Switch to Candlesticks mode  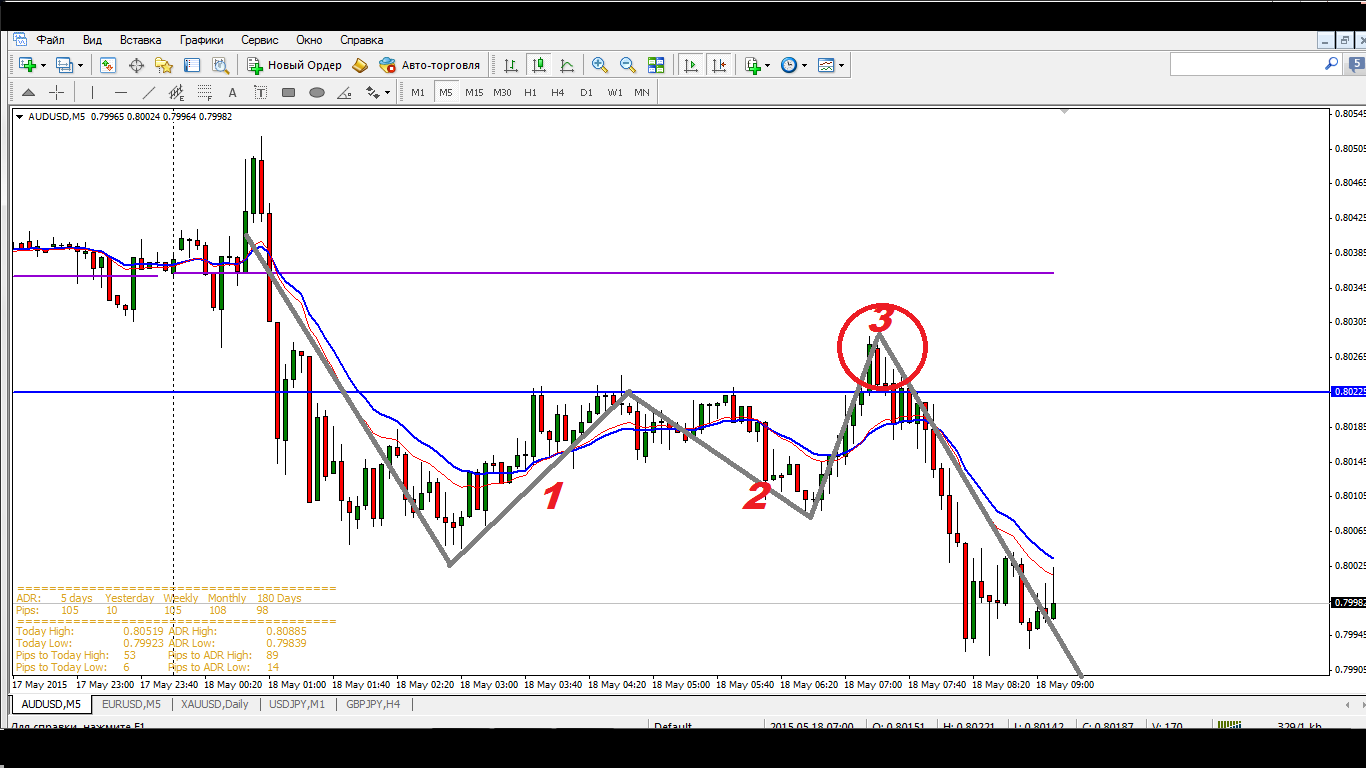(539, 65)
